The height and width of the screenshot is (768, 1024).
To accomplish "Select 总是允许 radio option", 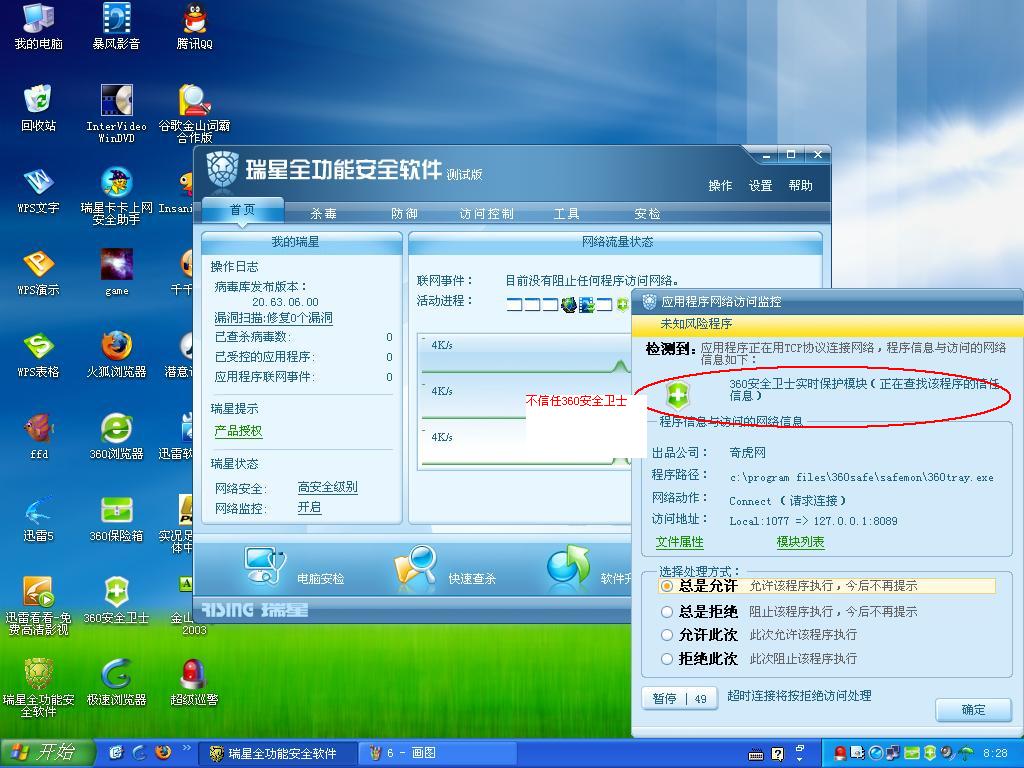I will 666,586.
